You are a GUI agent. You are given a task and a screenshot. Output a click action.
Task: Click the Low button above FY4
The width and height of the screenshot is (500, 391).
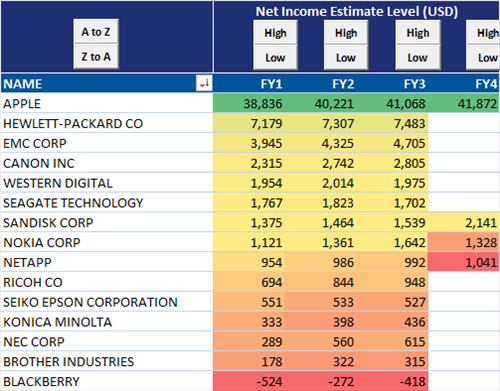(x=483, y=58)
